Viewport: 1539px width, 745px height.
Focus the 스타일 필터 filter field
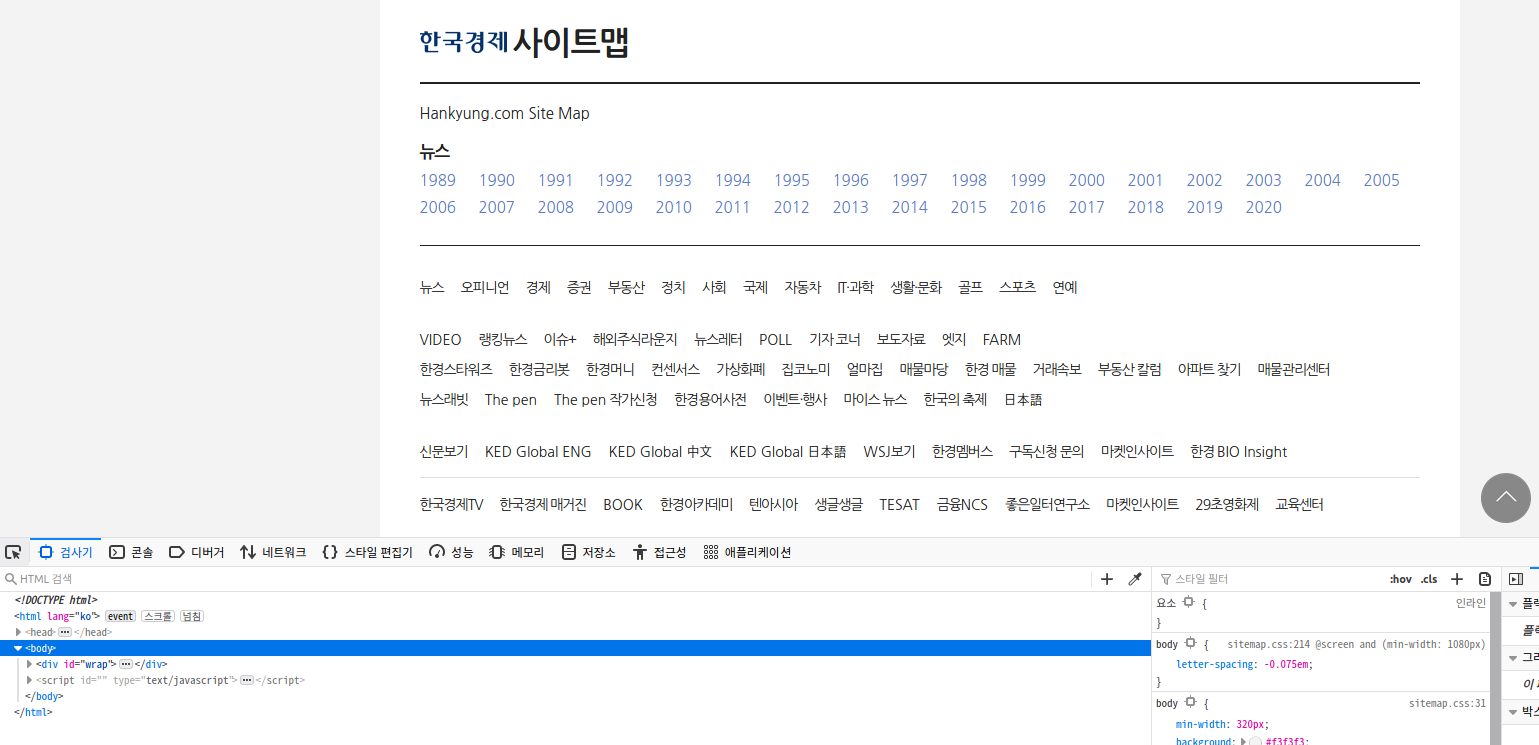1270,579
